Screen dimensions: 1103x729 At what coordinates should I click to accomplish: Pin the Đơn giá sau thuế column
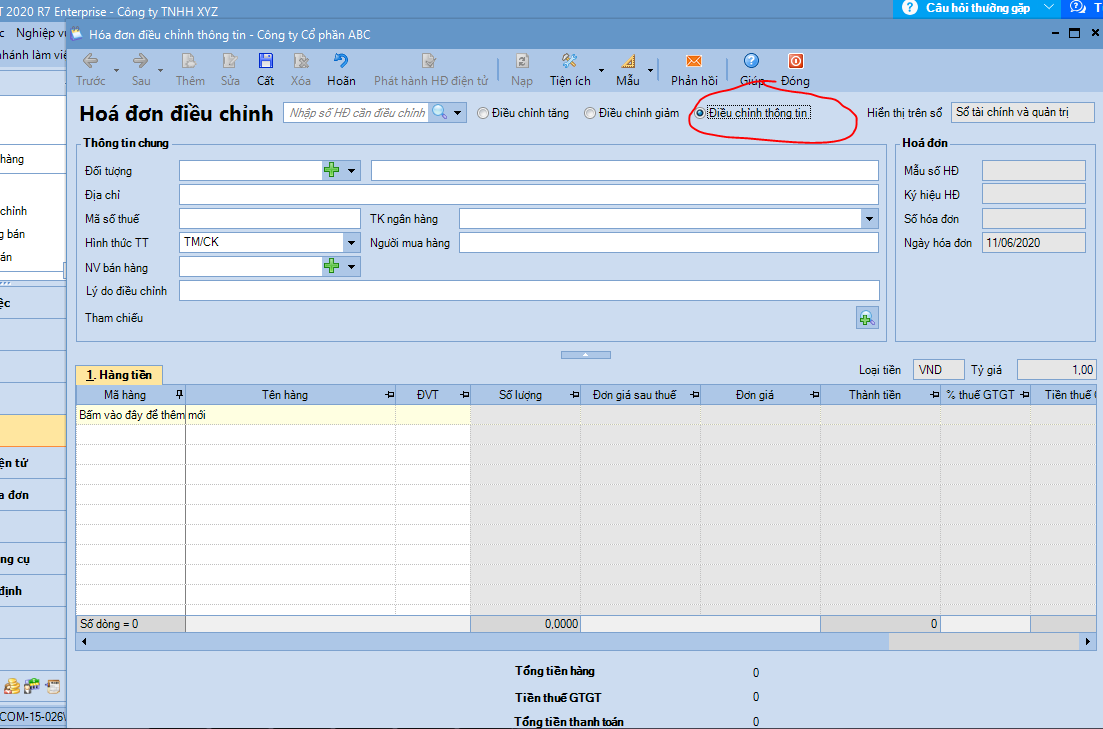[x=694, y=395]
